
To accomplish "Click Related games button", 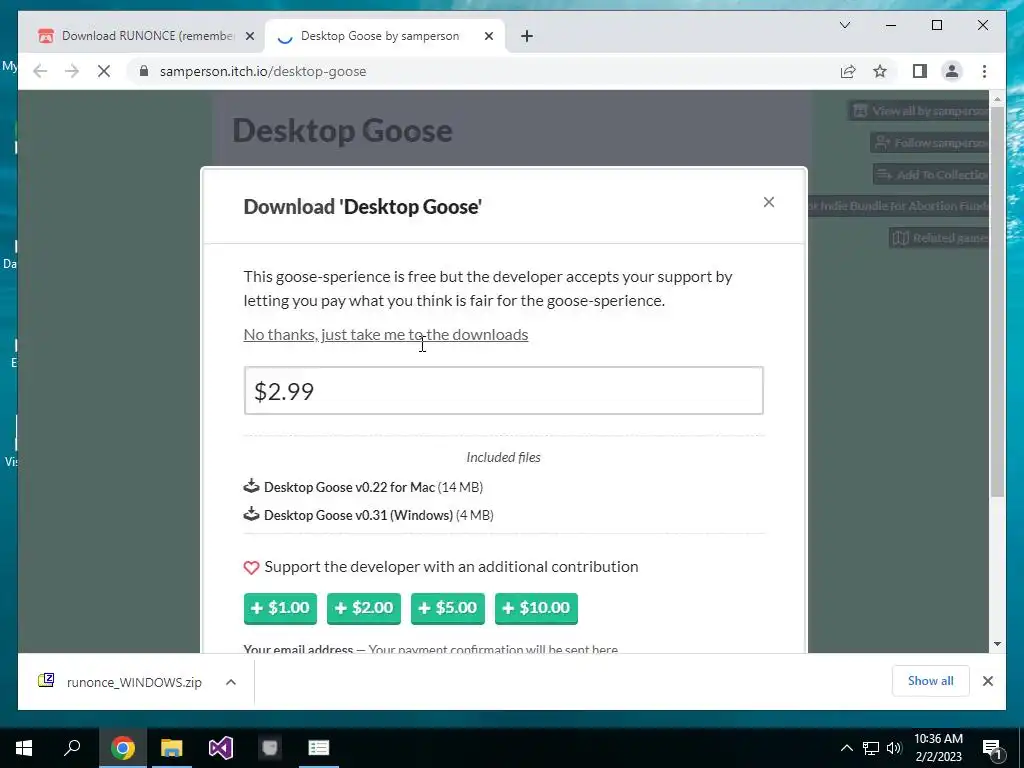I will pyautogui.click(x=940, y=238).
